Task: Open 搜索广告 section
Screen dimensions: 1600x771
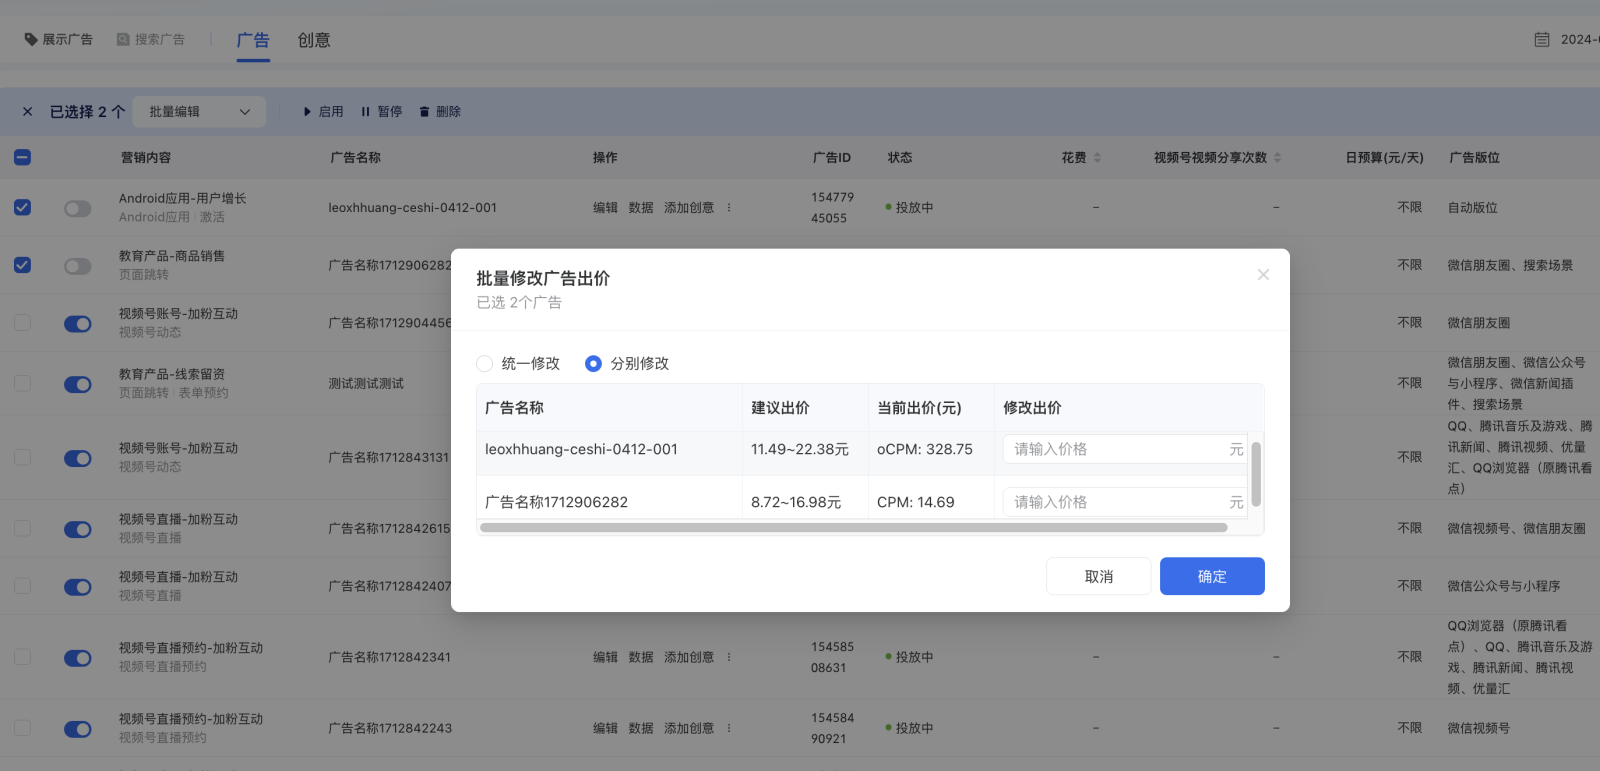Action: (151, 39)
